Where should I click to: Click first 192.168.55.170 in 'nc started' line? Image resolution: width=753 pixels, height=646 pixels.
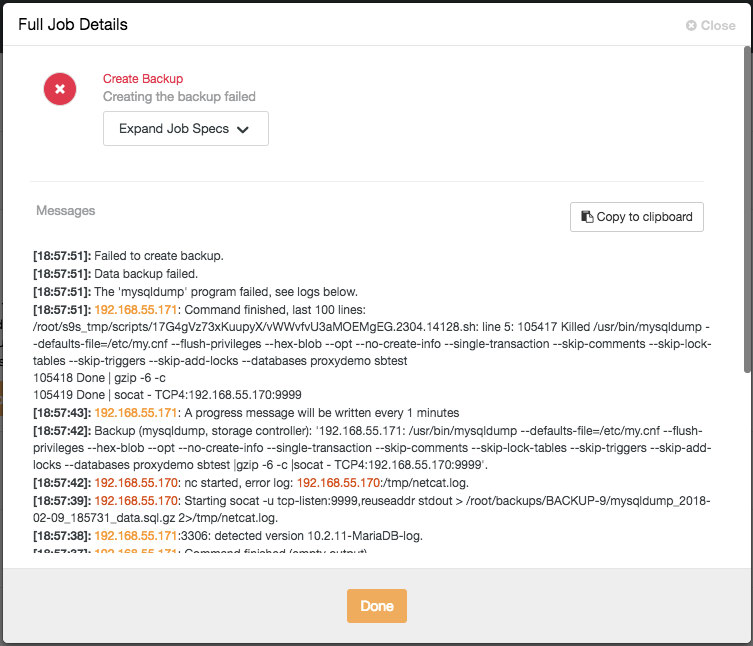pyautogui.click(x=136, y=483)
